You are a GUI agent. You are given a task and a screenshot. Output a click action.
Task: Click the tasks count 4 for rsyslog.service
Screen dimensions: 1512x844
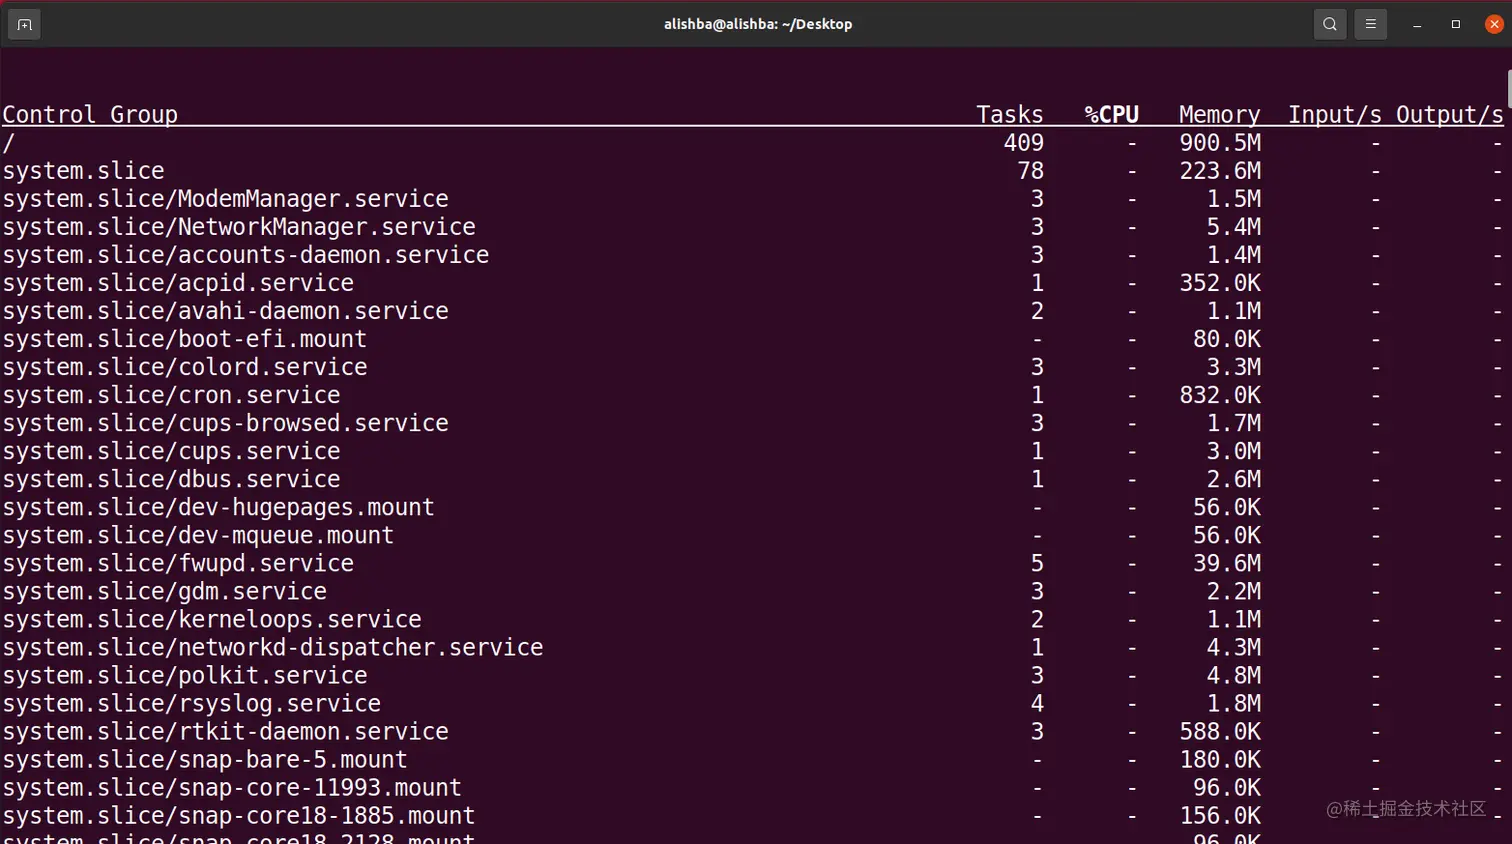[1037, 703]
